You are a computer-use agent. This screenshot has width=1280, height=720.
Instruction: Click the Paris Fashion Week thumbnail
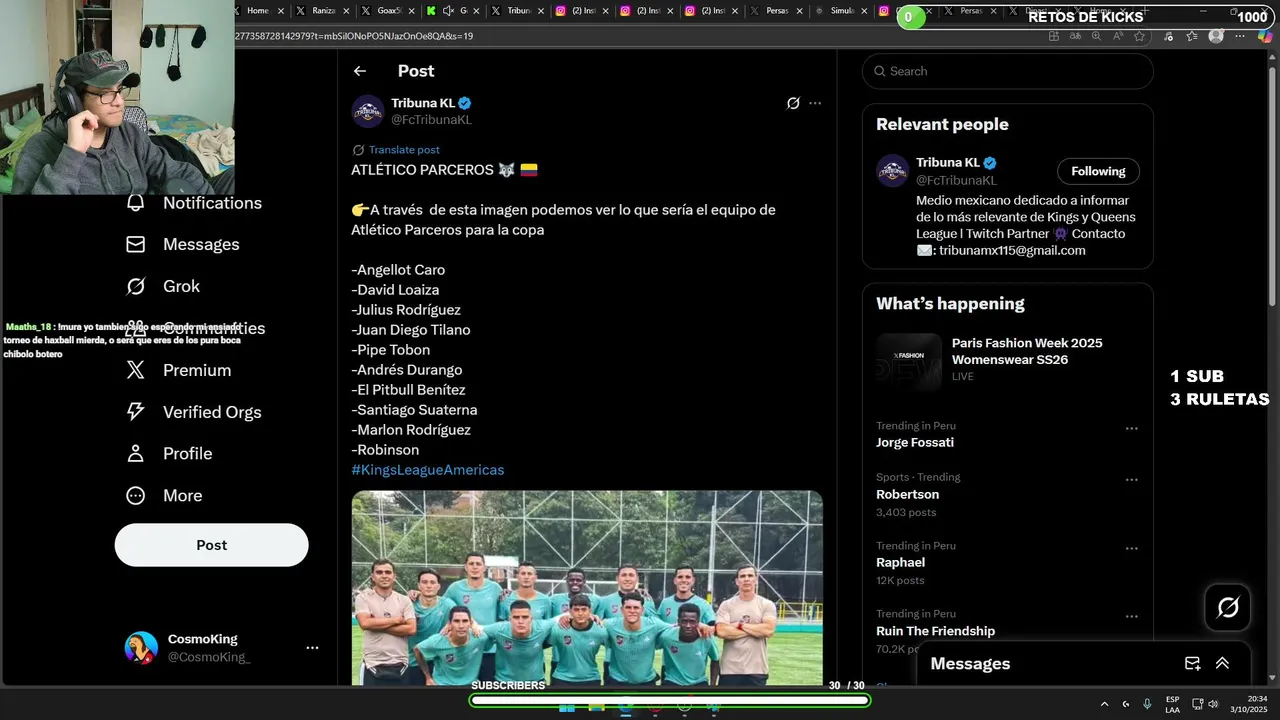point(909,361)
